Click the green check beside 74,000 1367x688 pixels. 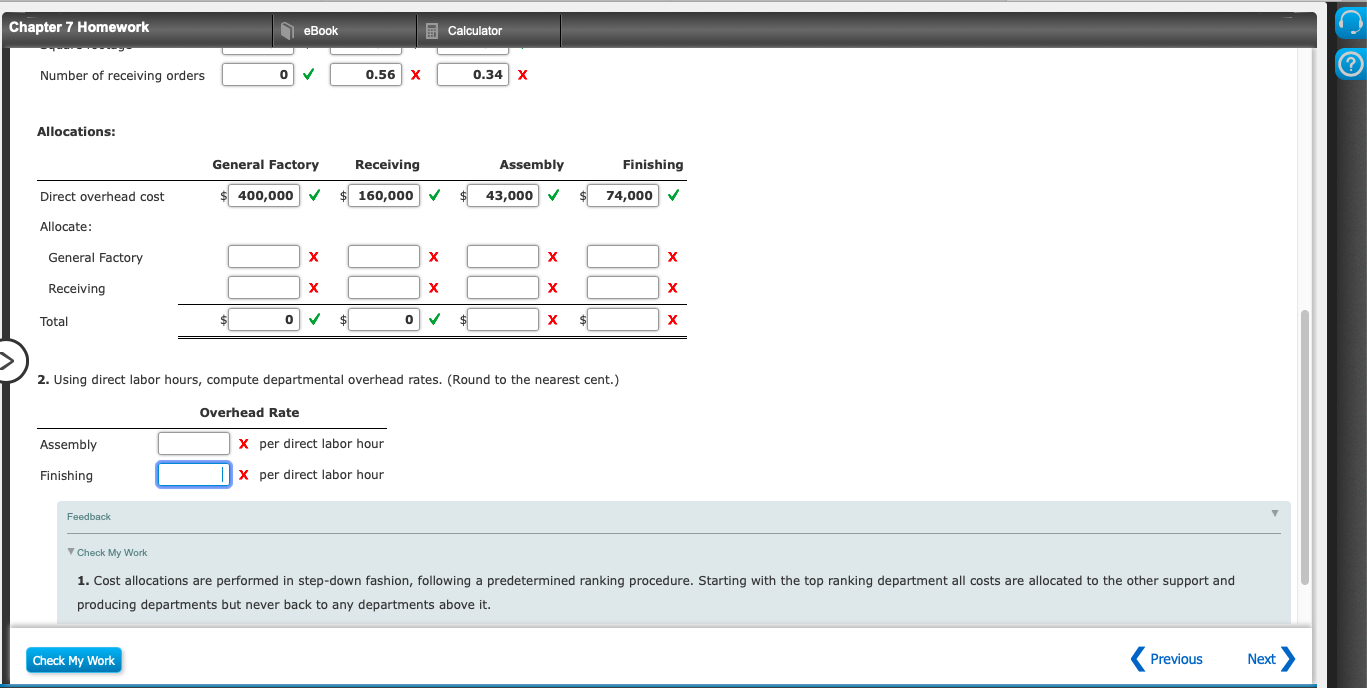673,196
